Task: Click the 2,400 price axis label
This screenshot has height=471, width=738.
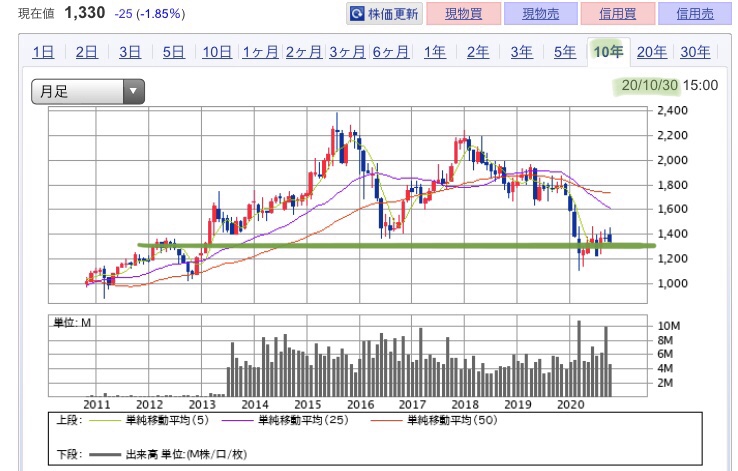Action: point(672,111)
